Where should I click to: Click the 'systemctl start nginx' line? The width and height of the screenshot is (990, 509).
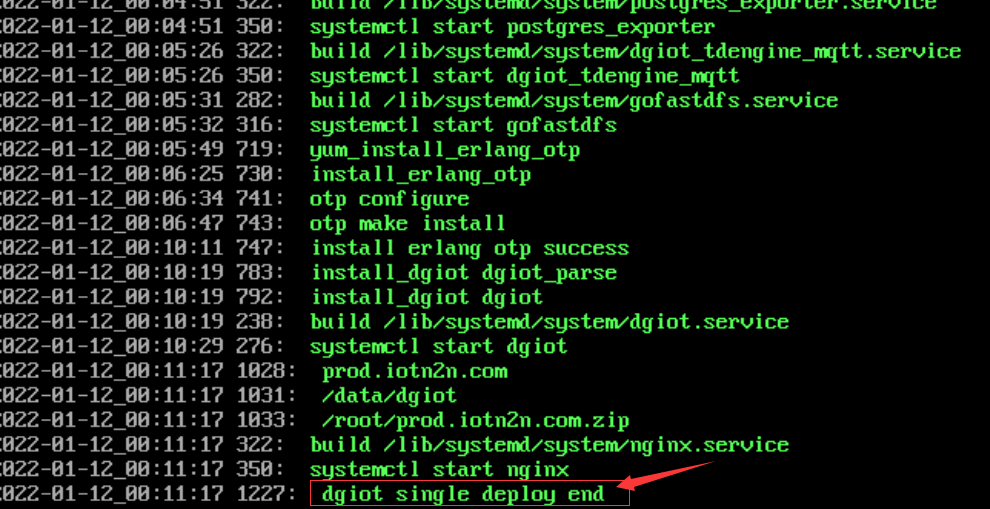(439, 470)
